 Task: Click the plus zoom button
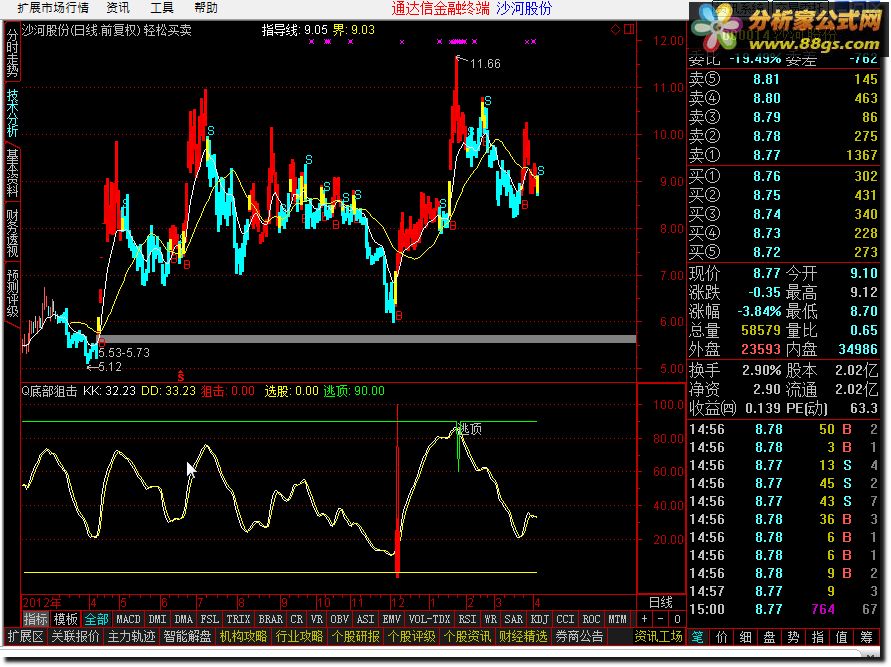point(644,619)
